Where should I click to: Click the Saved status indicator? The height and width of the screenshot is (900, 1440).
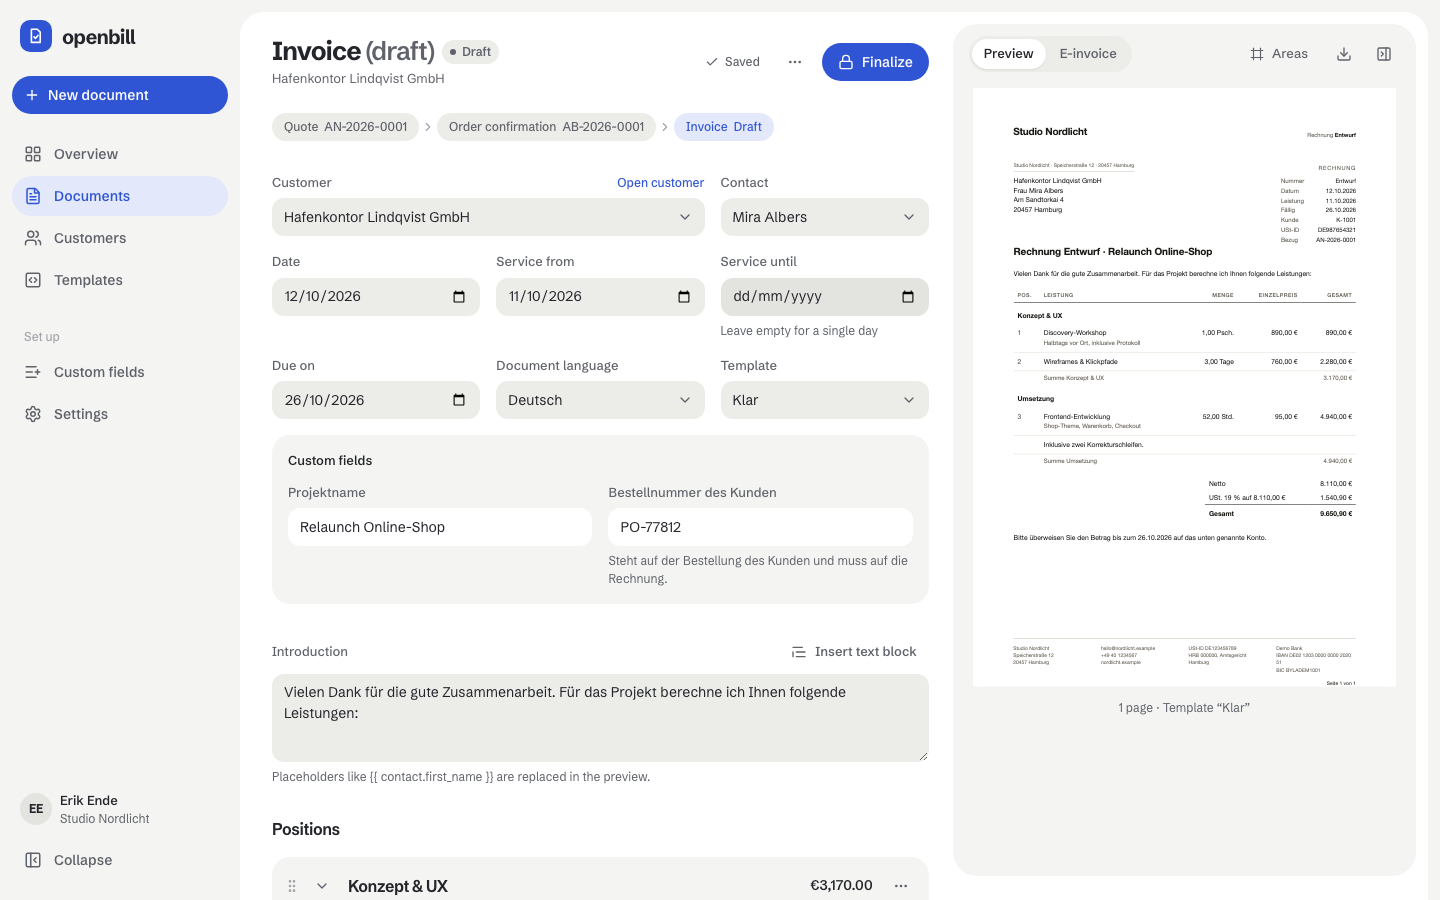[x=733, y=62]
